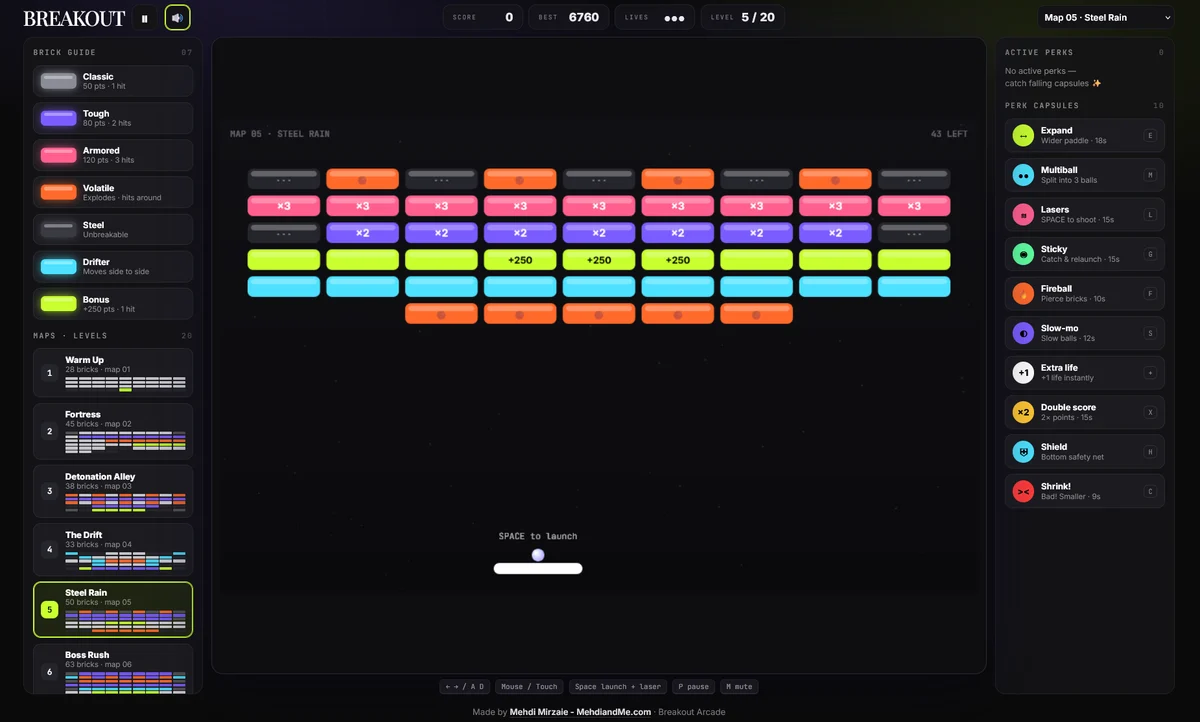1200x722 pixels.
Task: Click the Space launch + laser chip
Action: tap(618, 687)
